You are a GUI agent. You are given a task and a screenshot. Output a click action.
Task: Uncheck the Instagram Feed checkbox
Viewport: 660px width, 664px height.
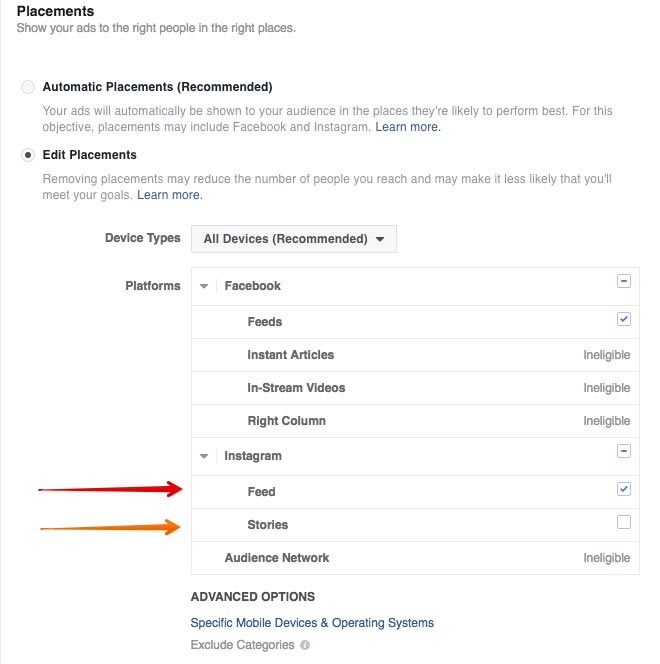point(624,489)
